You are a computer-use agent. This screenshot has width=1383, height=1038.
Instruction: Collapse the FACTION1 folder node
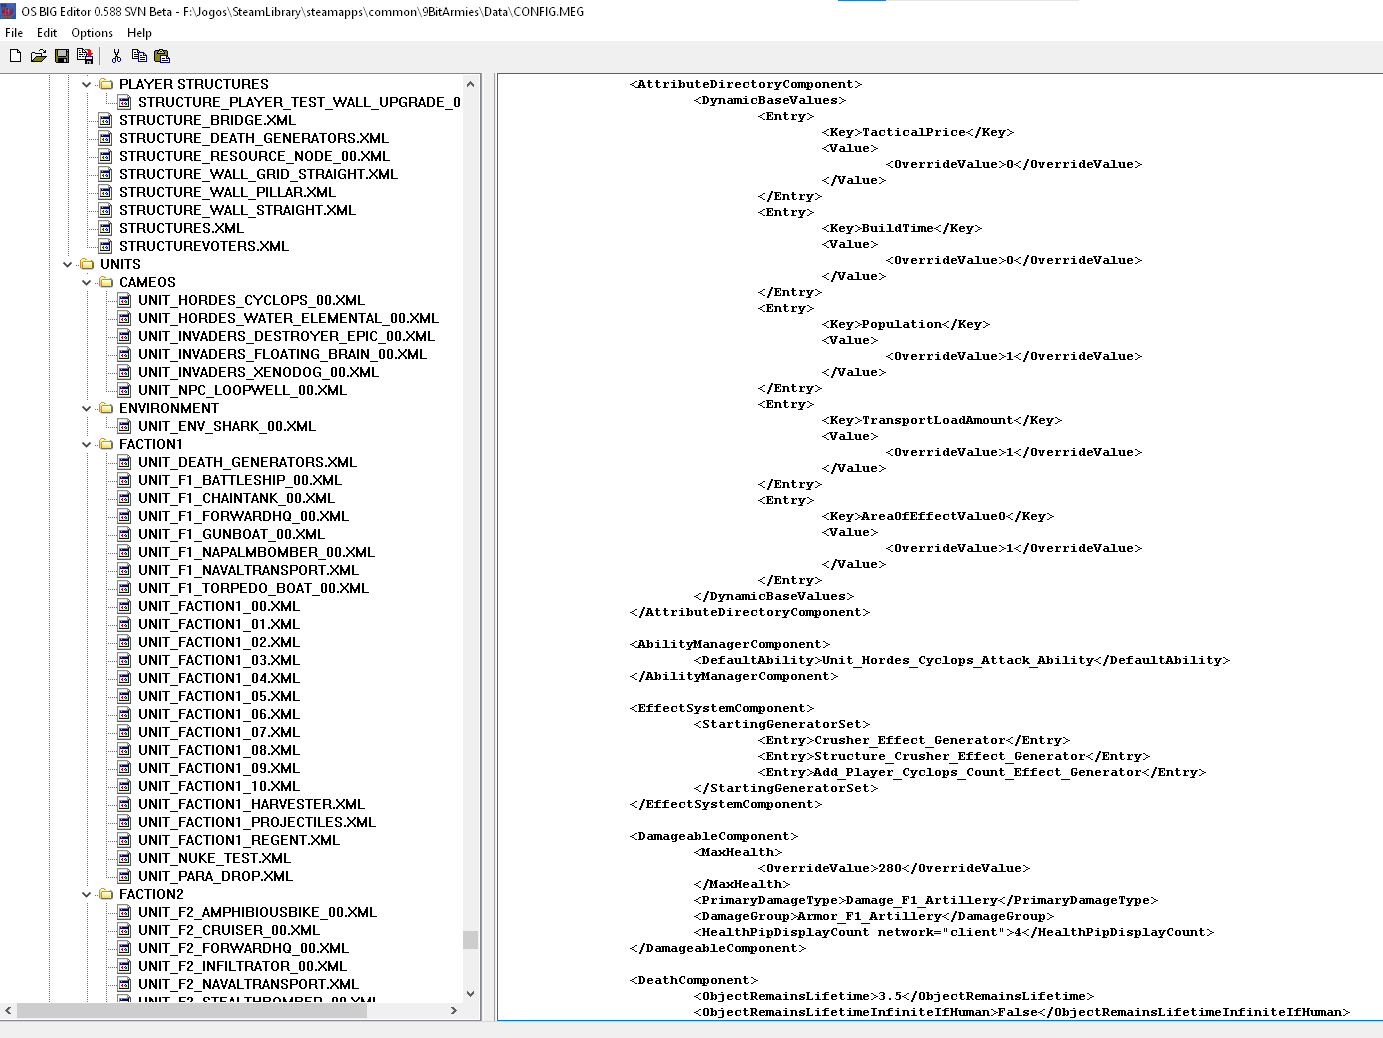[87, 444]
